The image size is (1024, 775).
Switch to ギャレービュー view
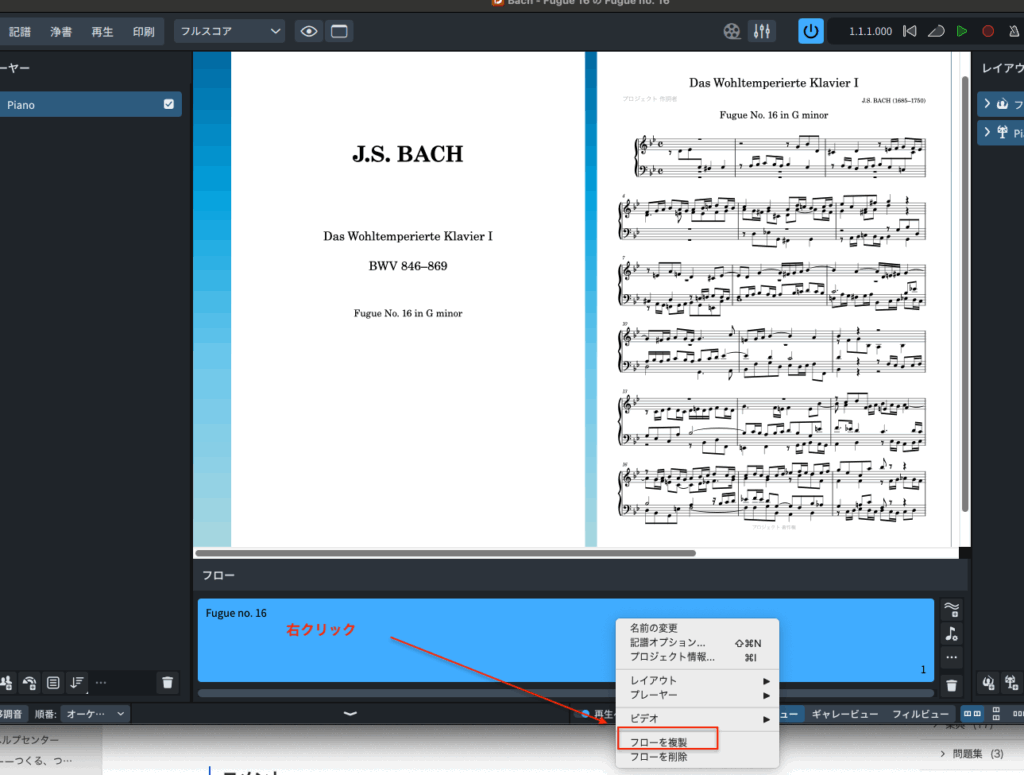tap(844, 714)
